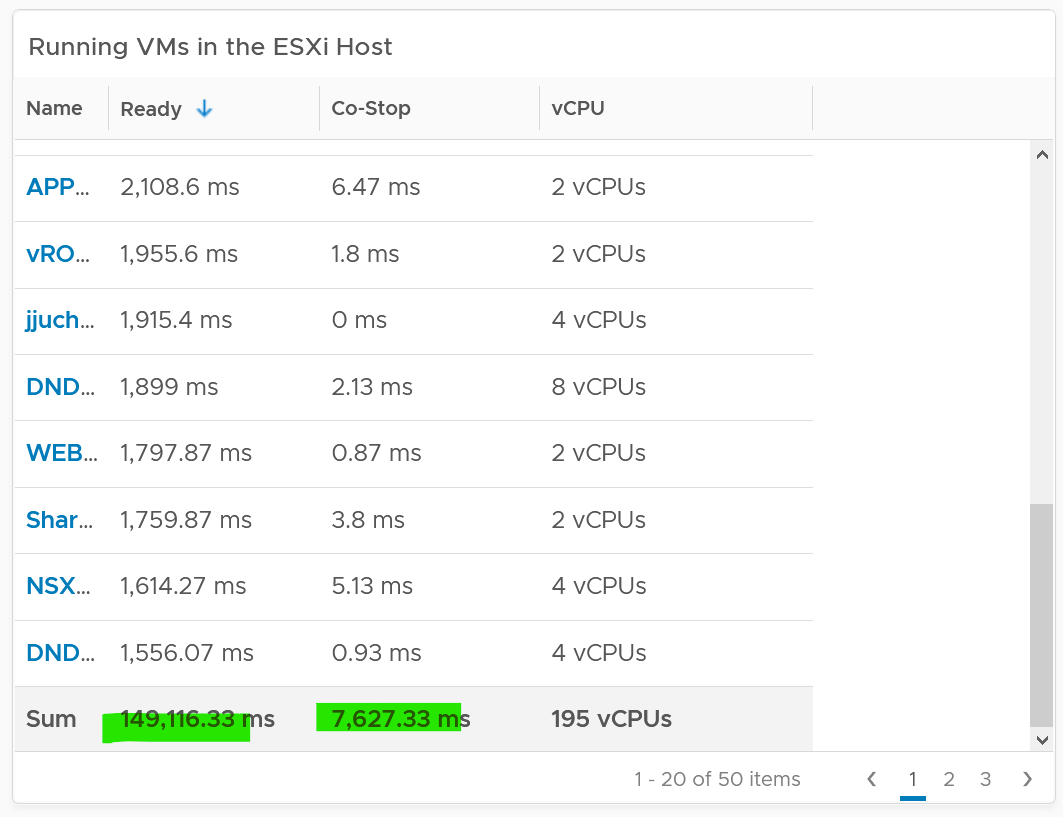Sort by the vCPU column header
Screen dimensions: 1063x817
578,108
